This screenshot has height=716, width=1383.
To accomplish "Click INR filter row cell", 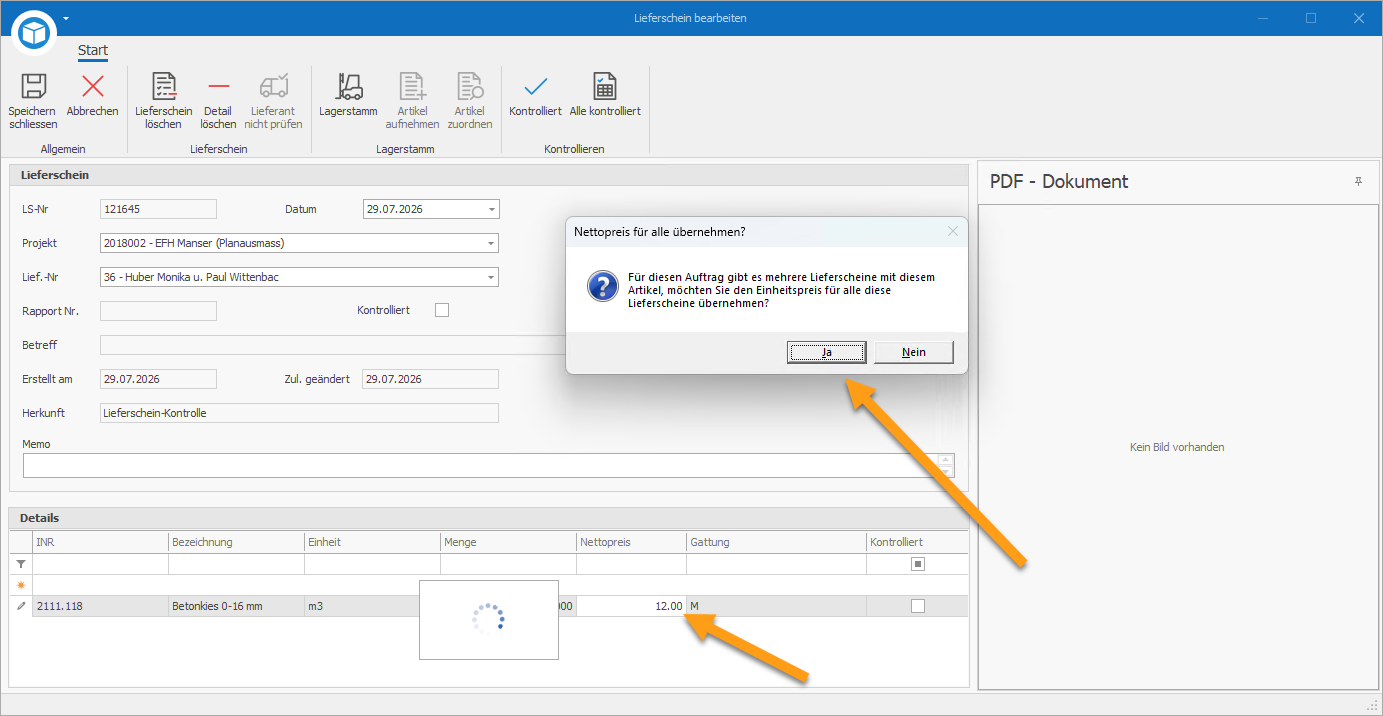I will tap(100, 564).
